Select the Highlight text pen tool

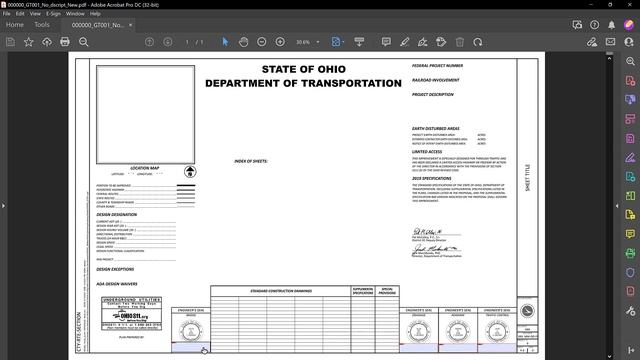(404, 42)
